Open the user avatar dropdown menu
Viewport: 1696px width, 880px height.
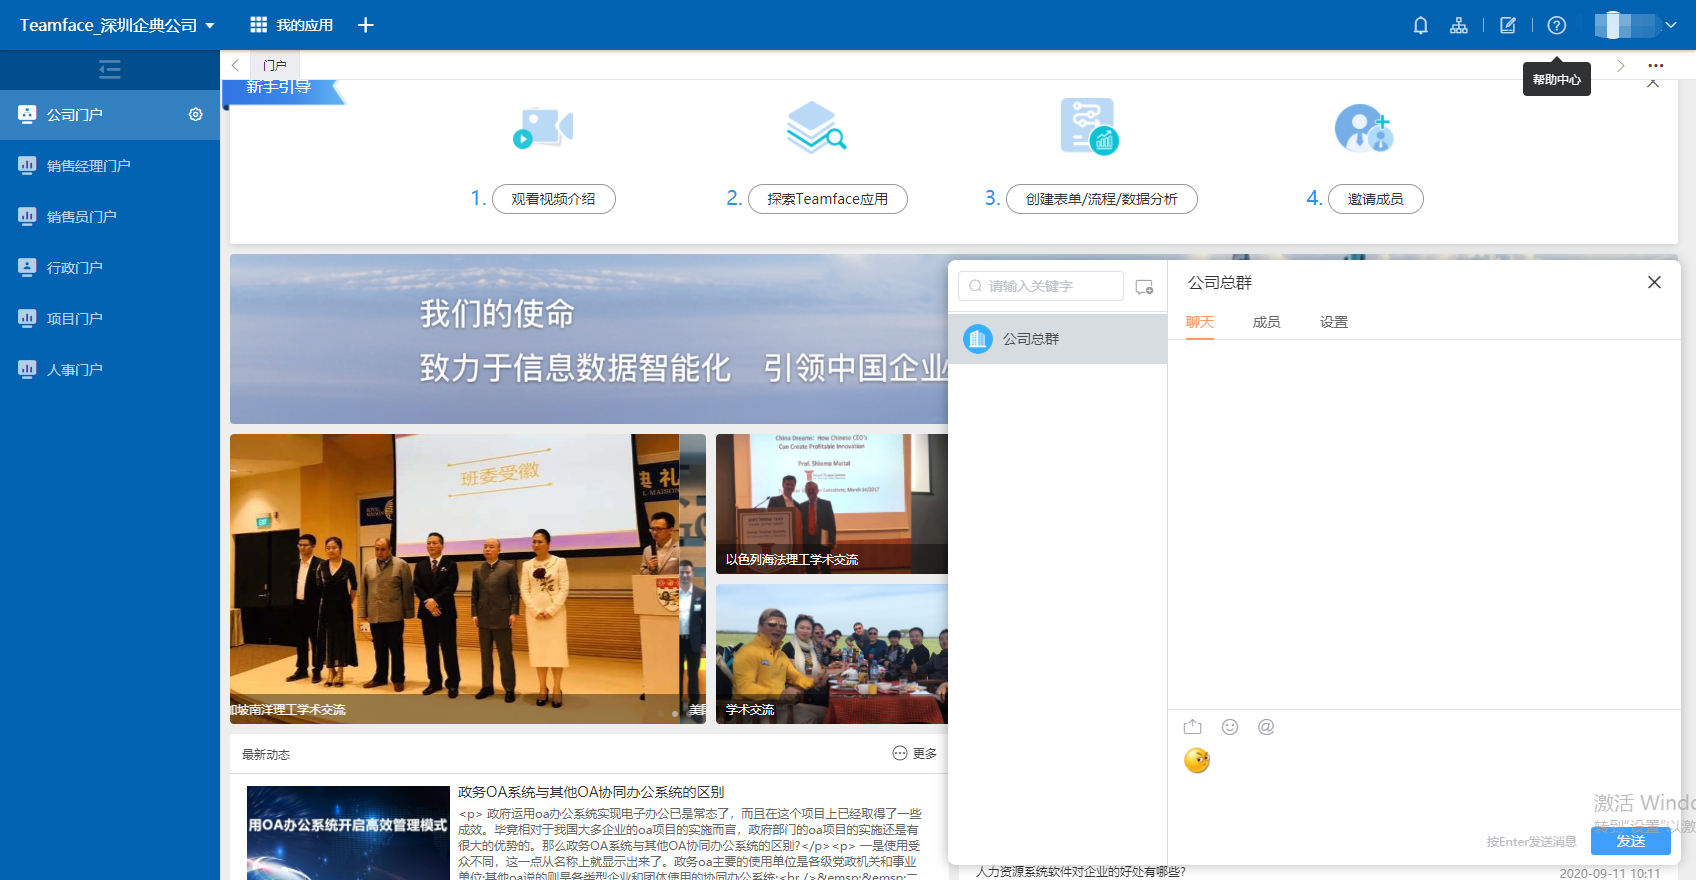point(1636,25)
